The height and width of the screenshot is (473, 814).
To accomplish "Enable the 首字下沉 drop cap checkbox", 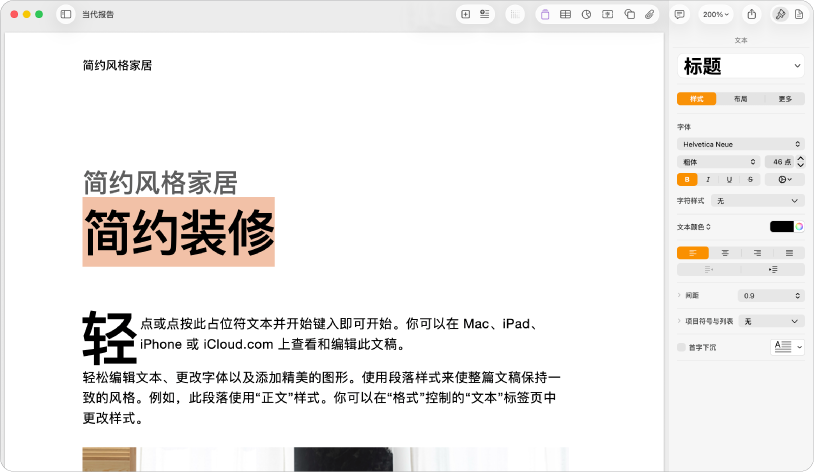I will pos(681,347).
